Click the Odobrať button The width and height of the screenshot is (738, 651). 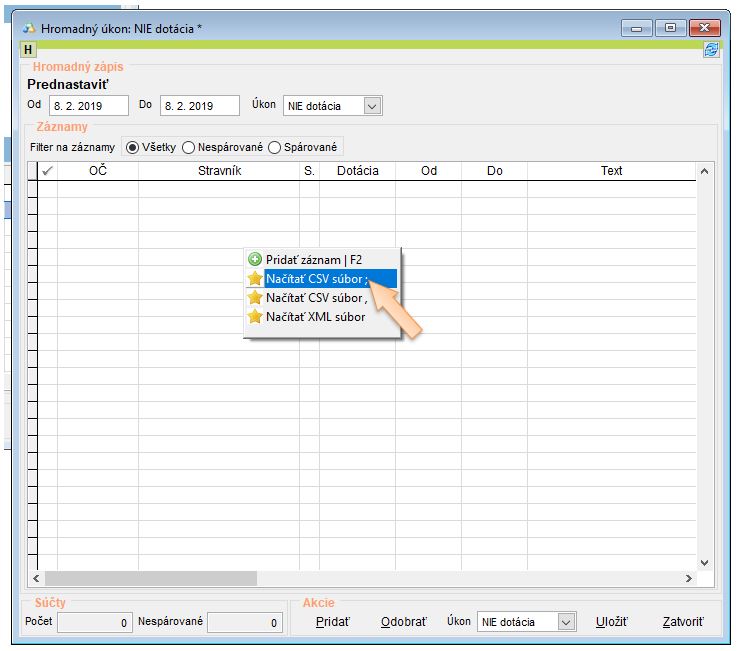click(403, 622)
